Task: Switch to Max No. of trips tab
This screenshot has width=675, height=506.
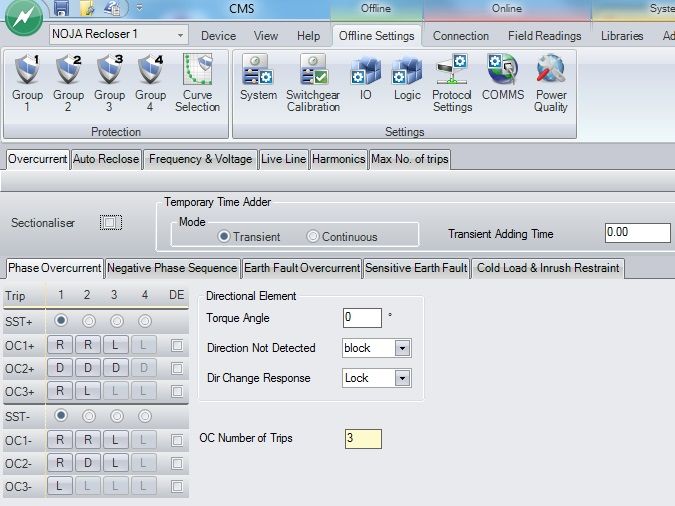Action: point(409,159)
